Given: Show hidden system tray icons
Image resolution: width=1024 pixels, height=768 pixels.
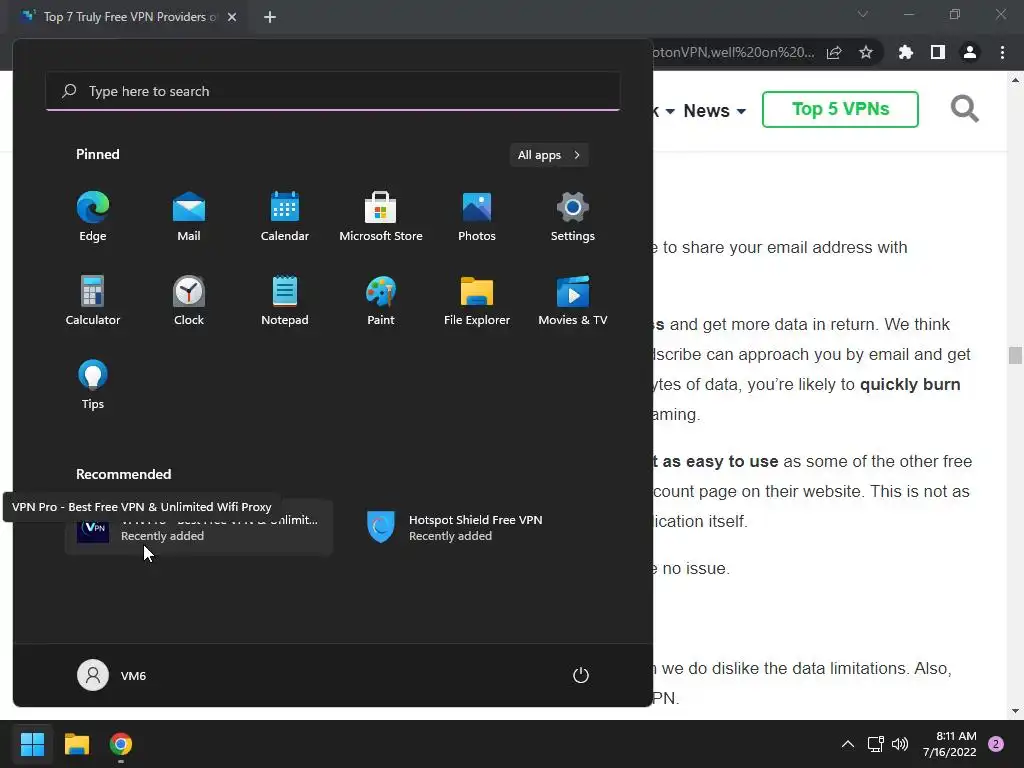Looking at the screenshot, I should [x=848, y=744].
